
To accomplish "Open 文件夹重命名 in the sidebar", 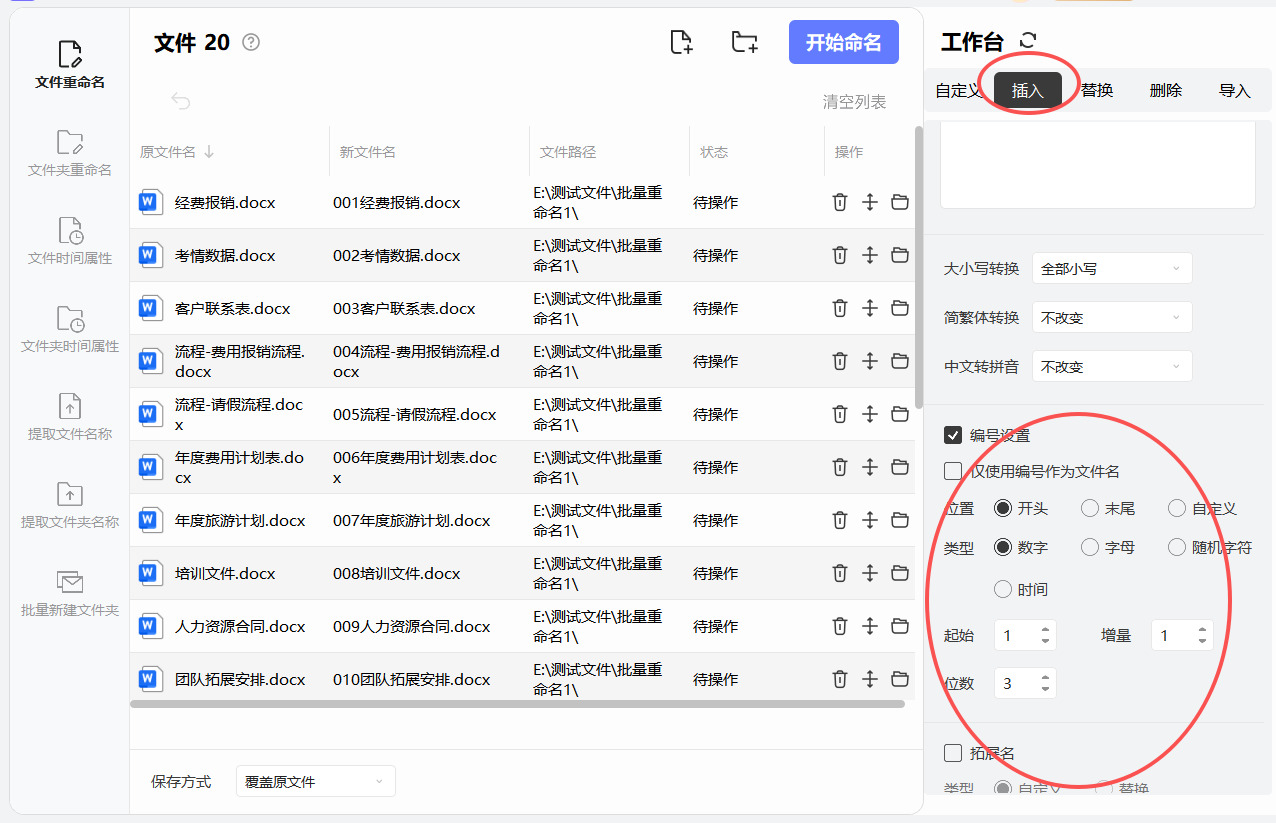I will point(70,153).
